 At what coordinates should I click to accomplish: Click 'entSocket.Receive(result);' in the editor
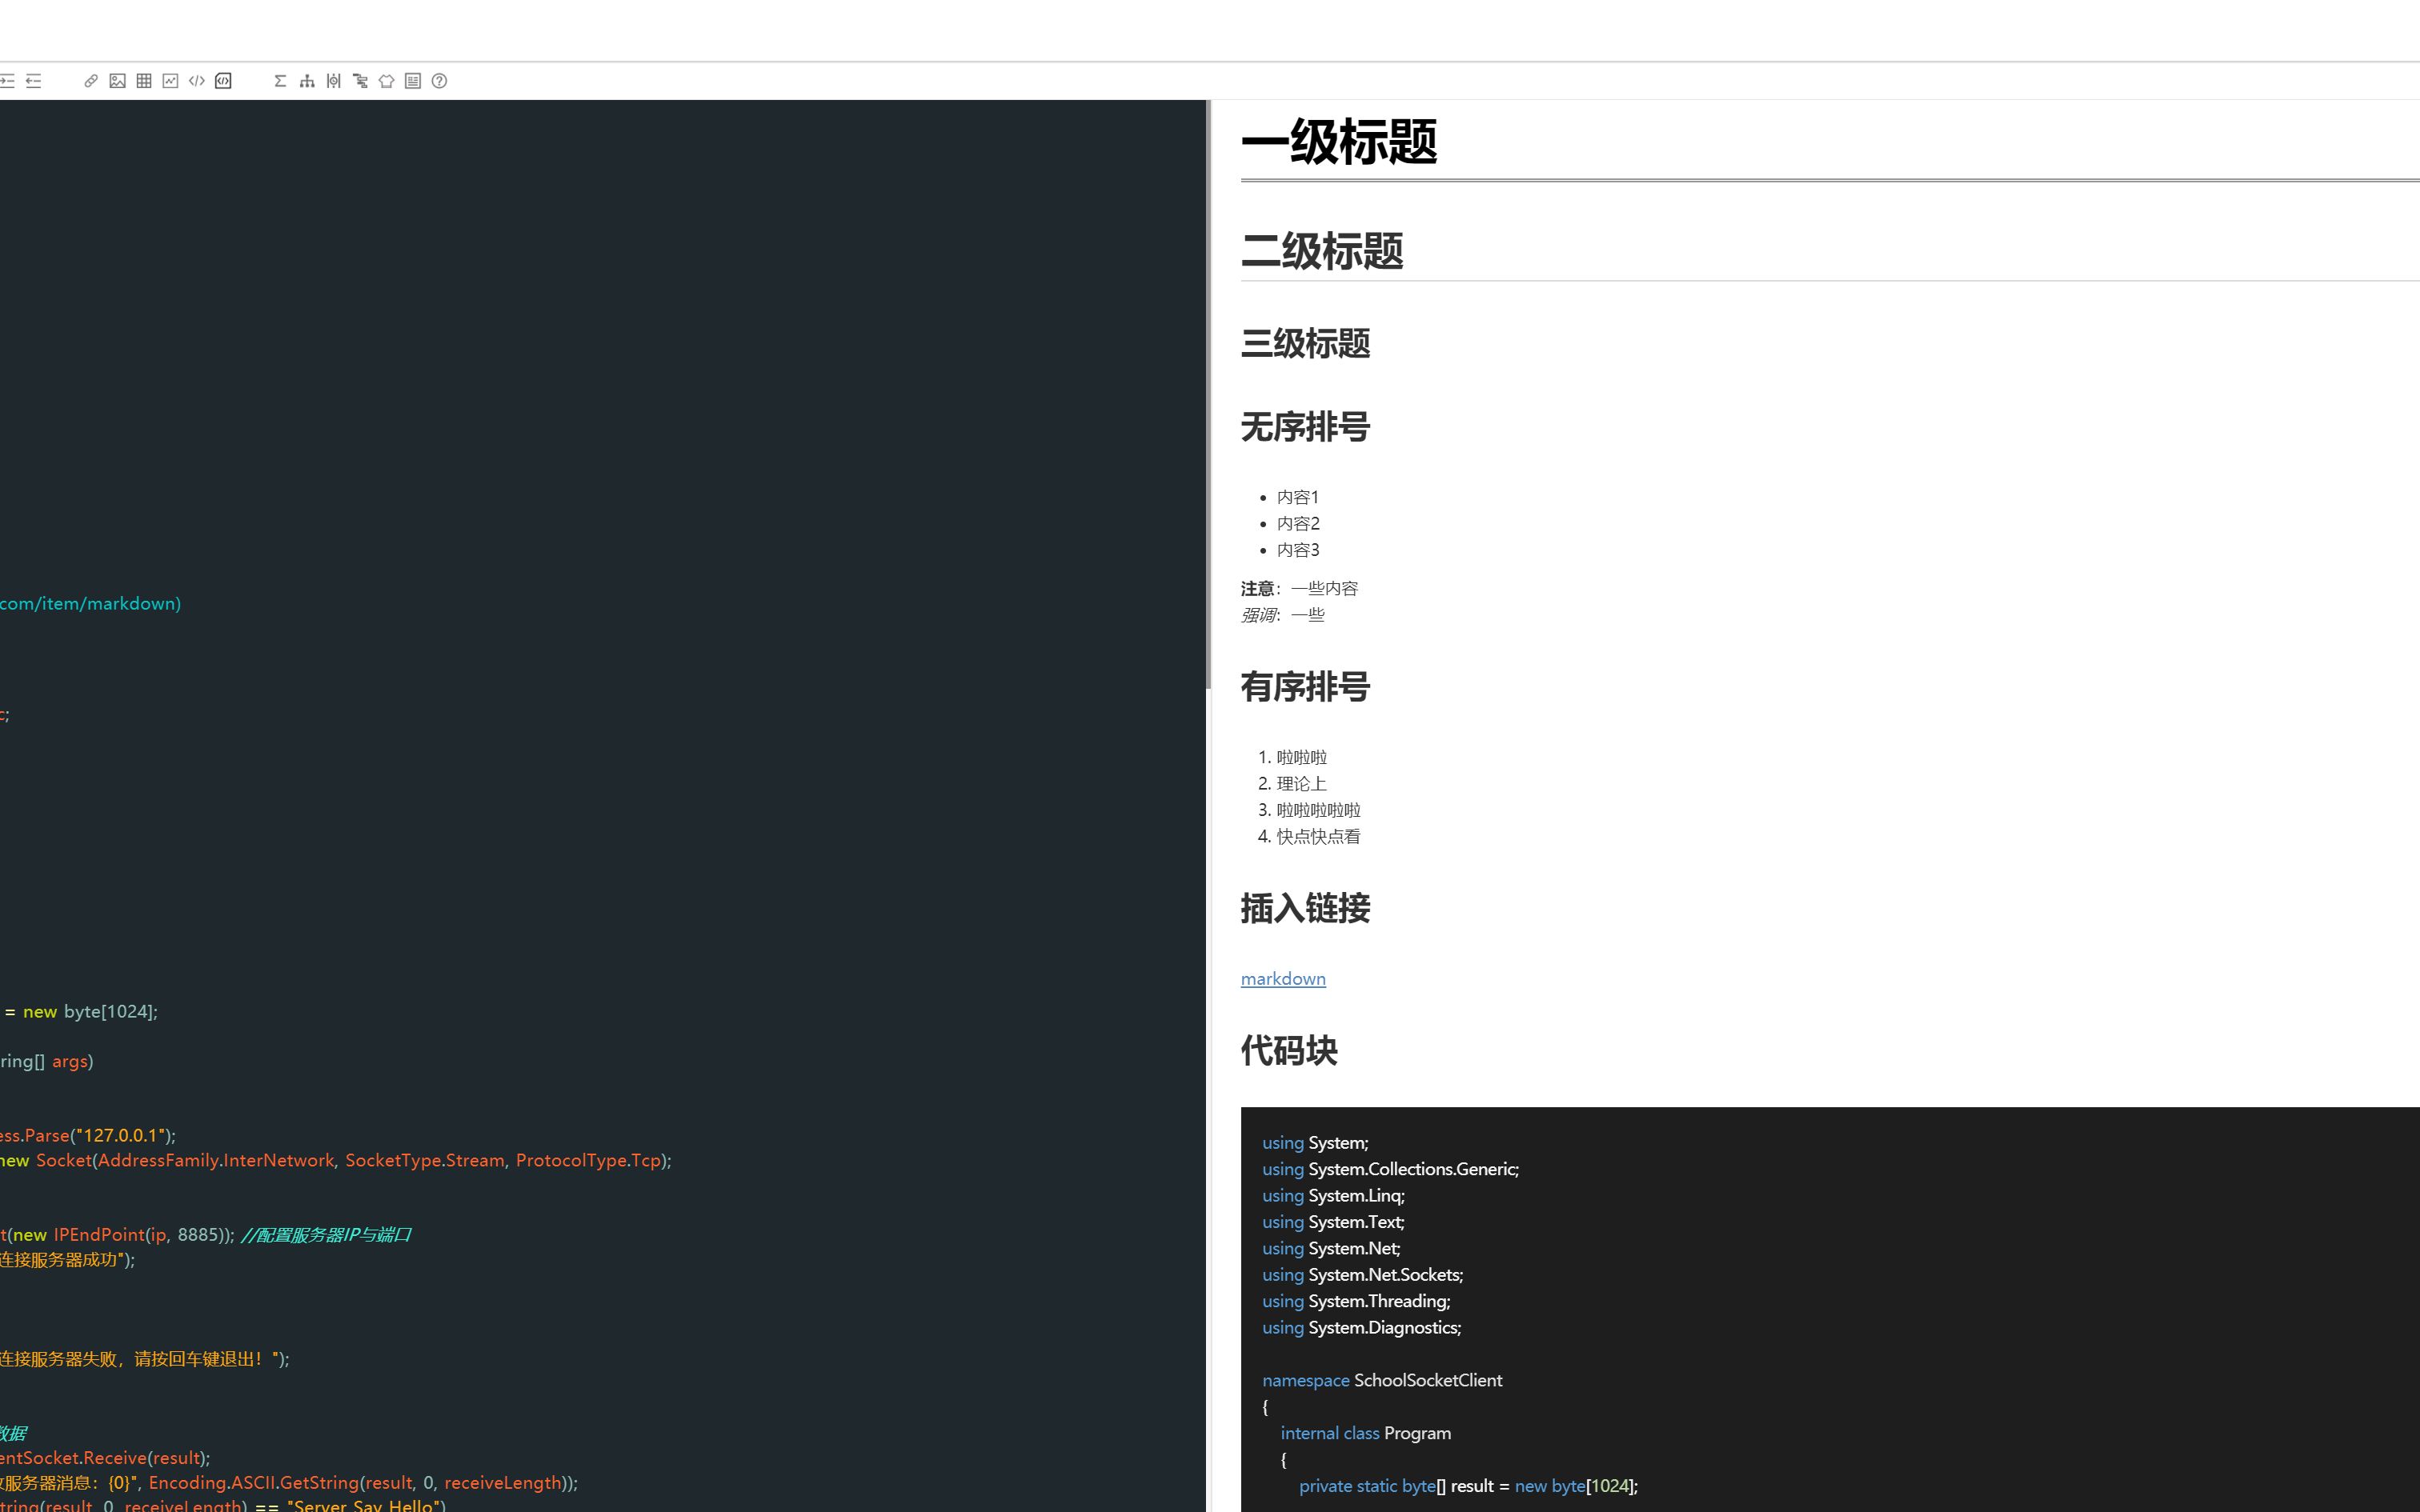105,1458
